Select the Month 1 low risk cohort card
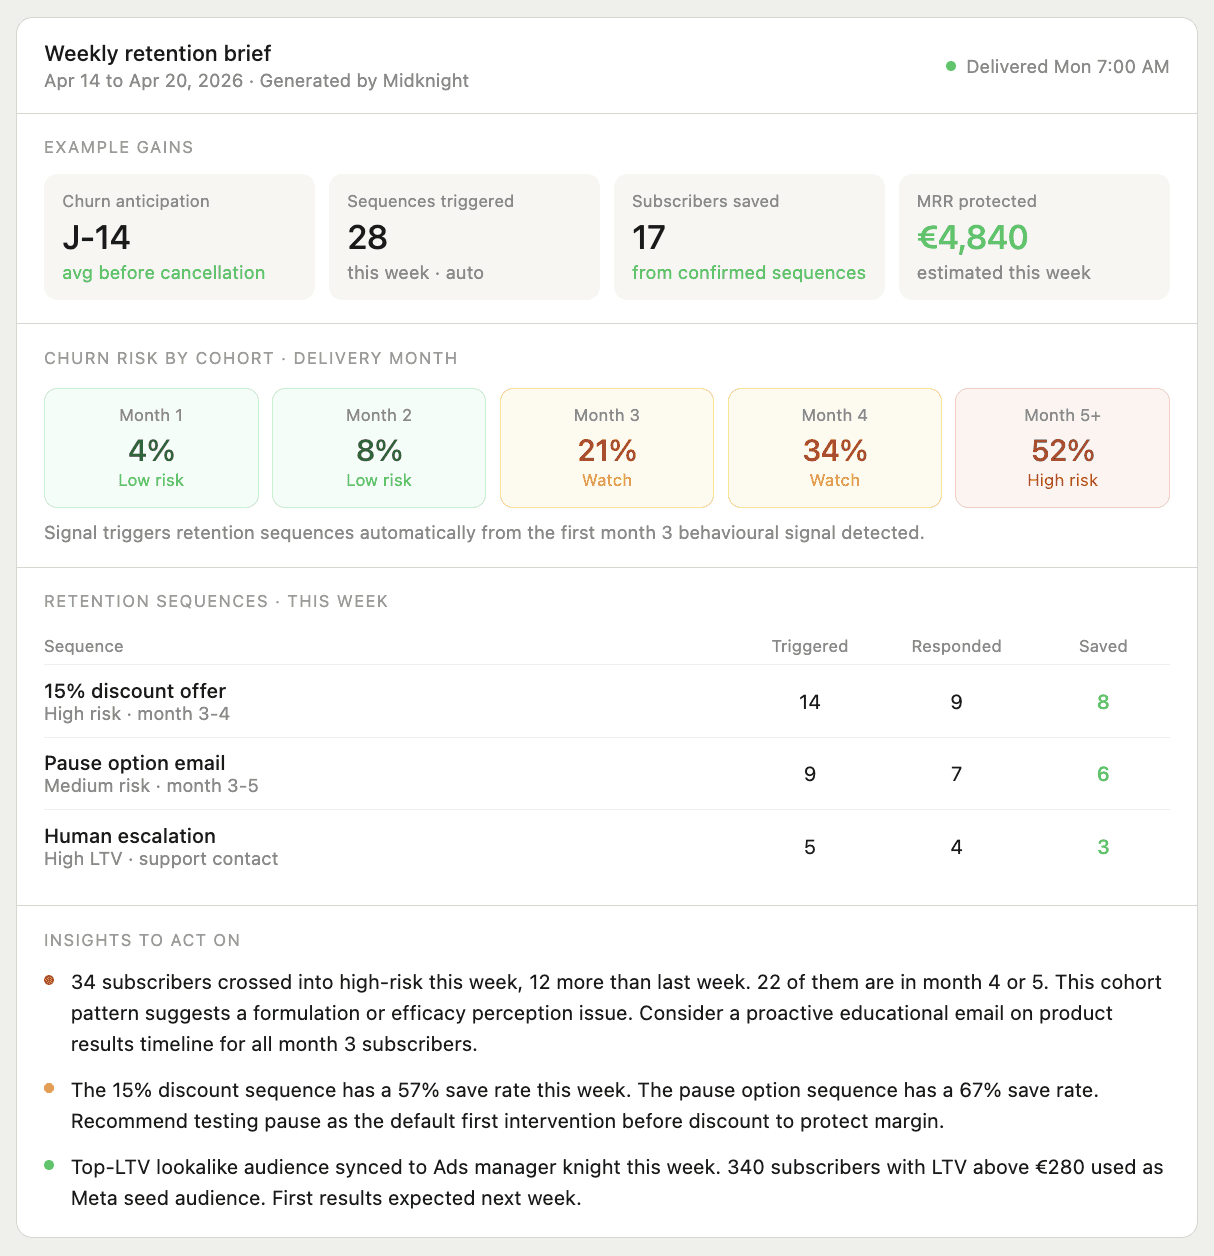This screenshot has height=1256, width=1214. 151,447
